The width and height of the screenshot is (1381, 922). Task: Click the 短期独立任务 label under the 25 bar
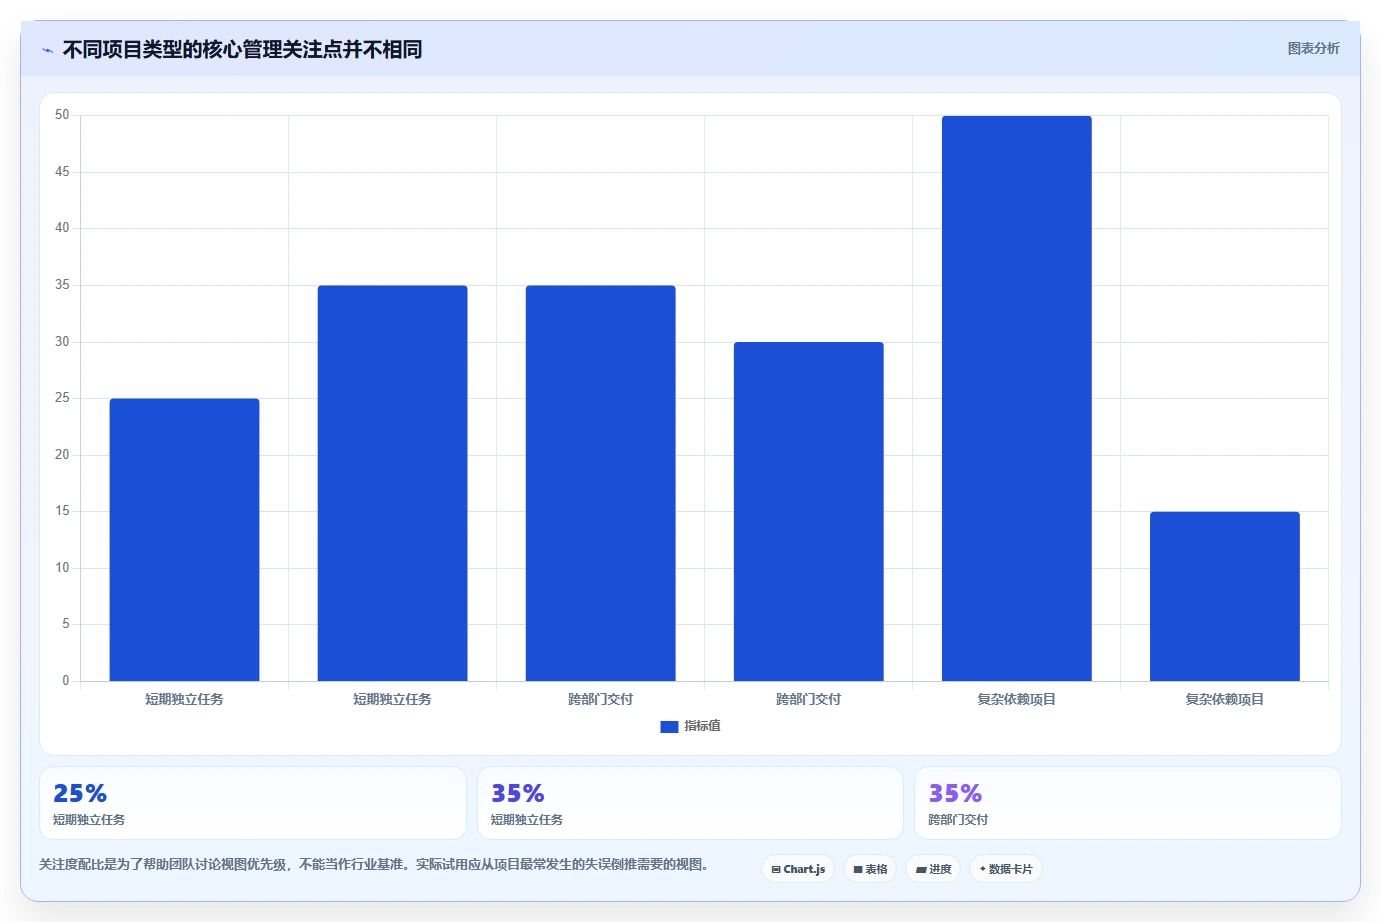pos(184,699)
